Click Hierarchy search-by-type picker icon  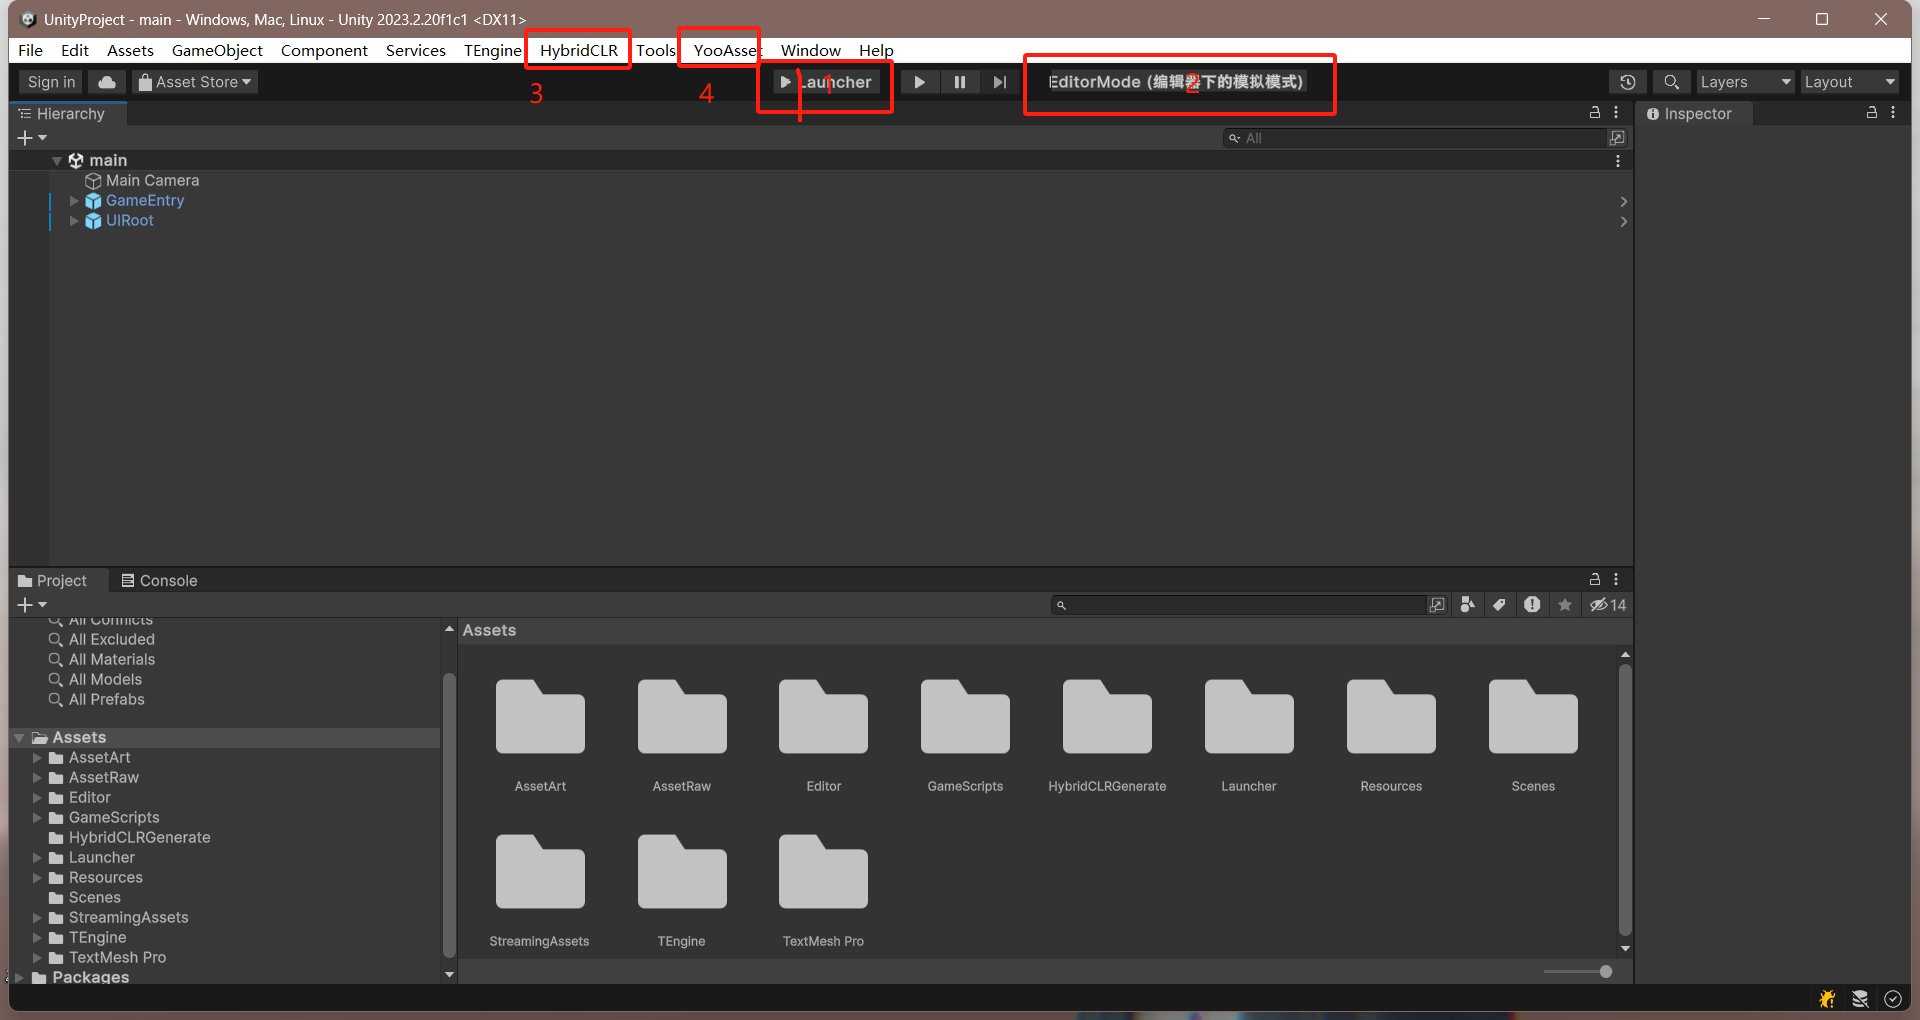(x=1617, y=138)
